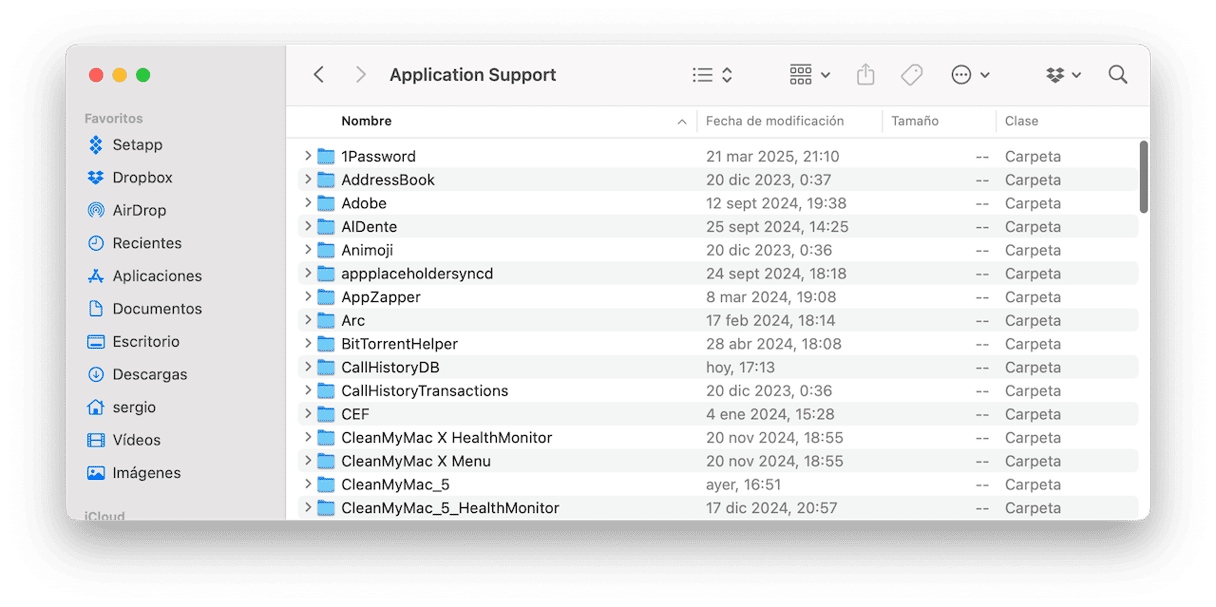Go back with the left chevron button
The image size is (1216, 607).
coord(319,75)
